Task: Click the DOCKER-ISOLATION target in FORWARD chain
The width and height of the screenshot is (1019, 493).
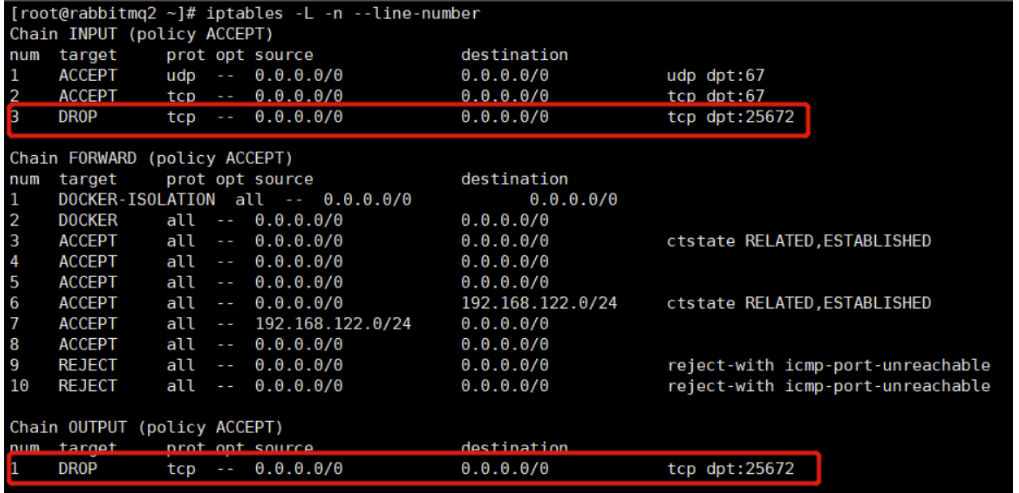Action: point(136,200)
